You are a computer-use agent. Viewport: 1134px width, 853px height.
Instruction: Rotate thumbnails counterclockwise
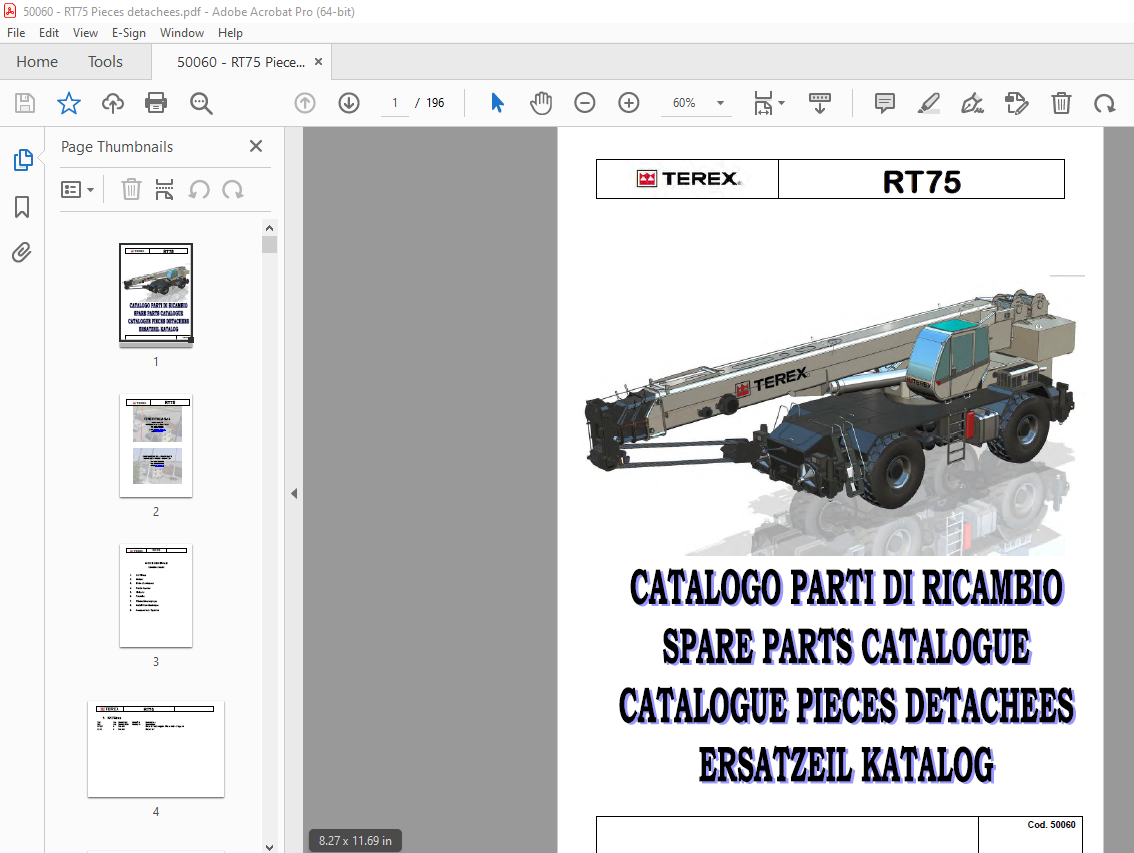coord(199,190)
